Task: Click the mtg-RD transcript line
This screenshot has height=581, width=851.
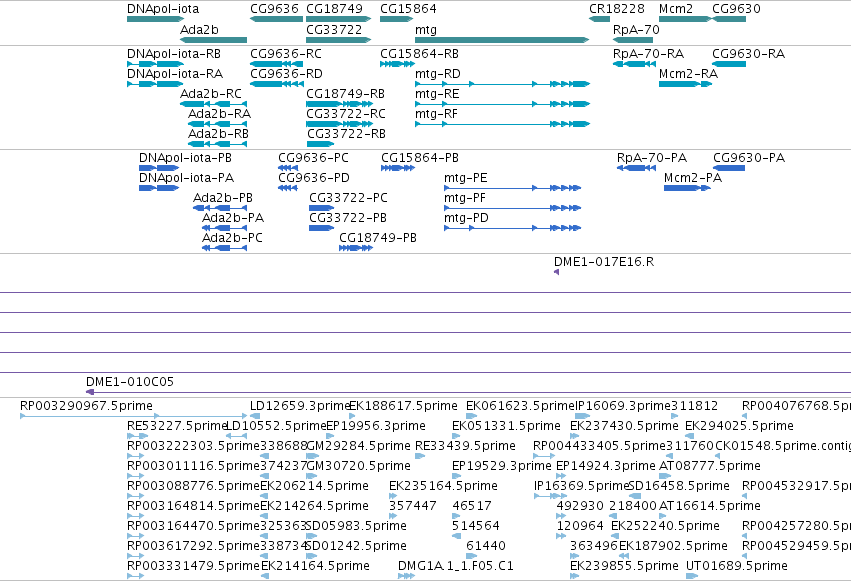Action: coord(502,84)
